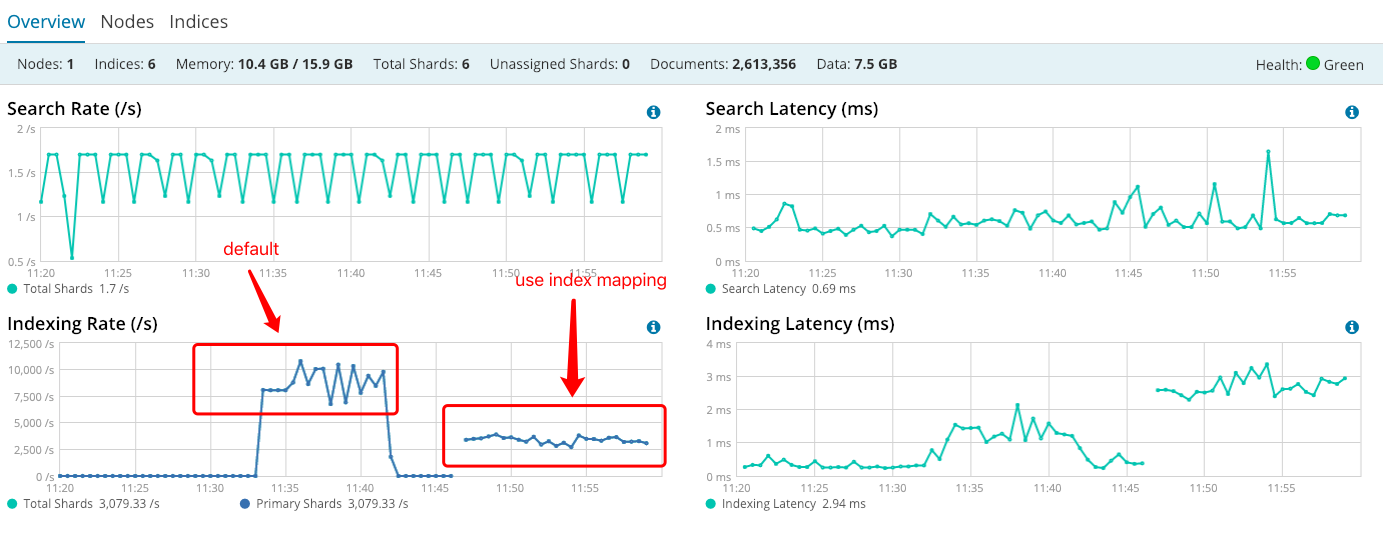
Task: Toggle Total Shards legend under Indexing Rate
Action: click(83, 503)
